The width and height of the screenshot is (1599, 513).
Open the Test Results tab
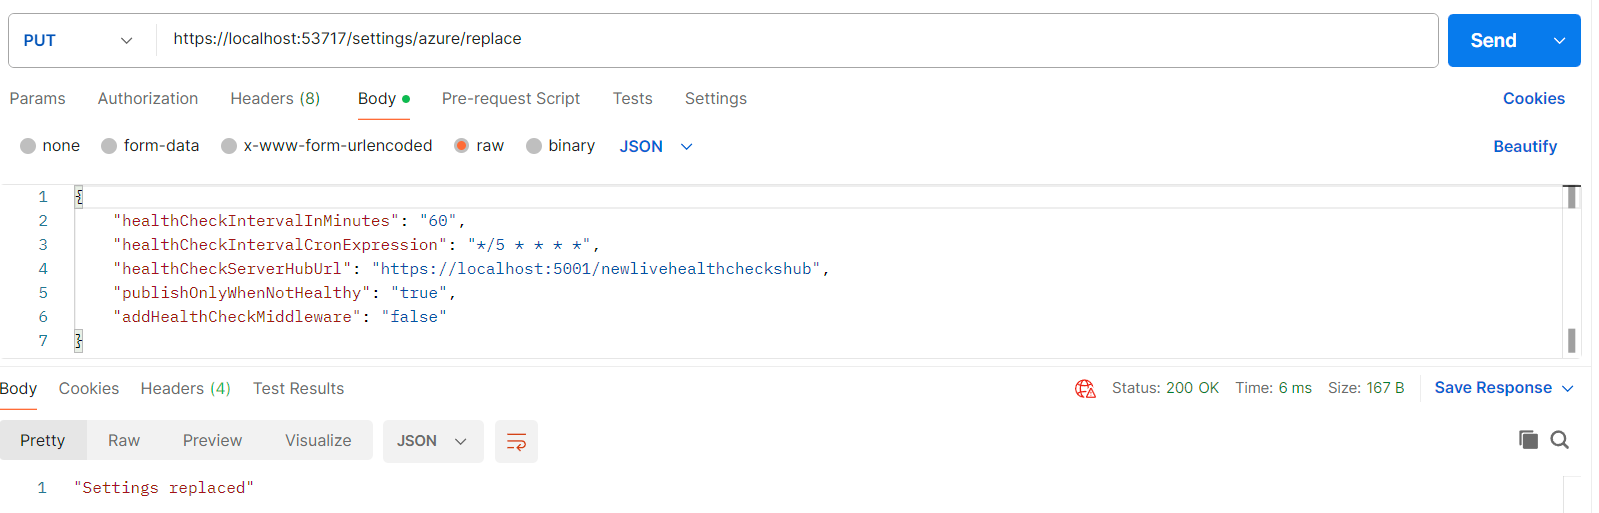point(298,388)
